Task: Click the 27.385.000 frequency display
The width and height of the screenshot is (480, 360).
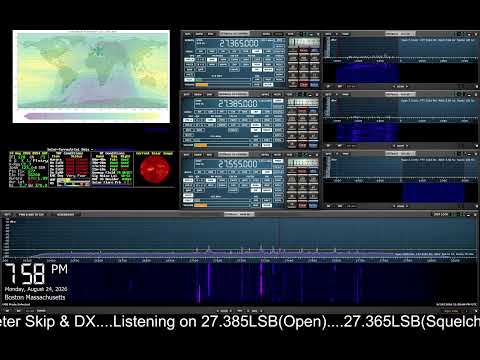Action: click(238, 104)
